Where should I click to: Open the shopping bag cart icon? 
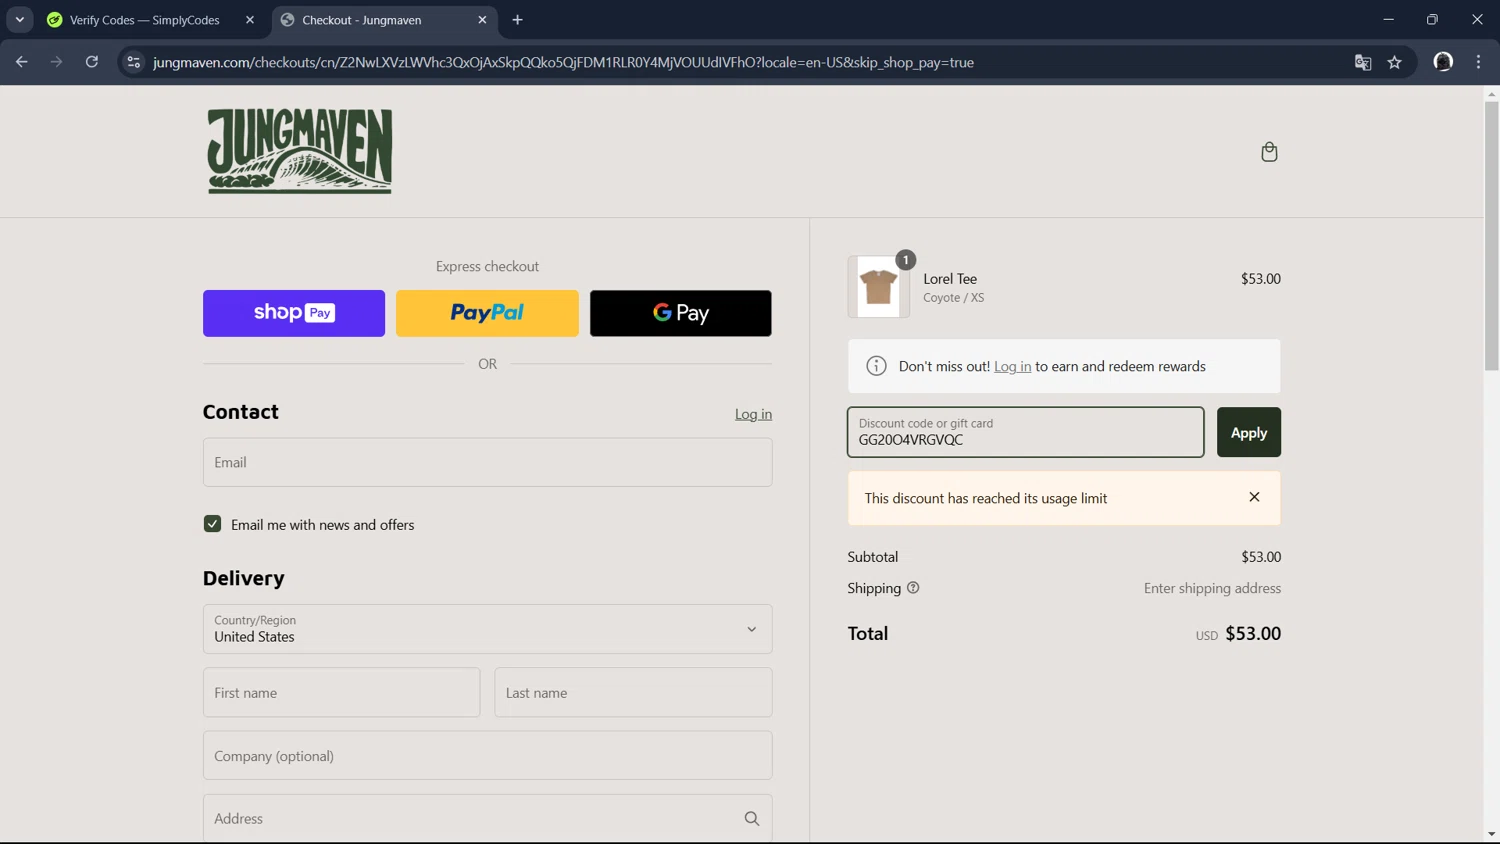[1269, 152]
